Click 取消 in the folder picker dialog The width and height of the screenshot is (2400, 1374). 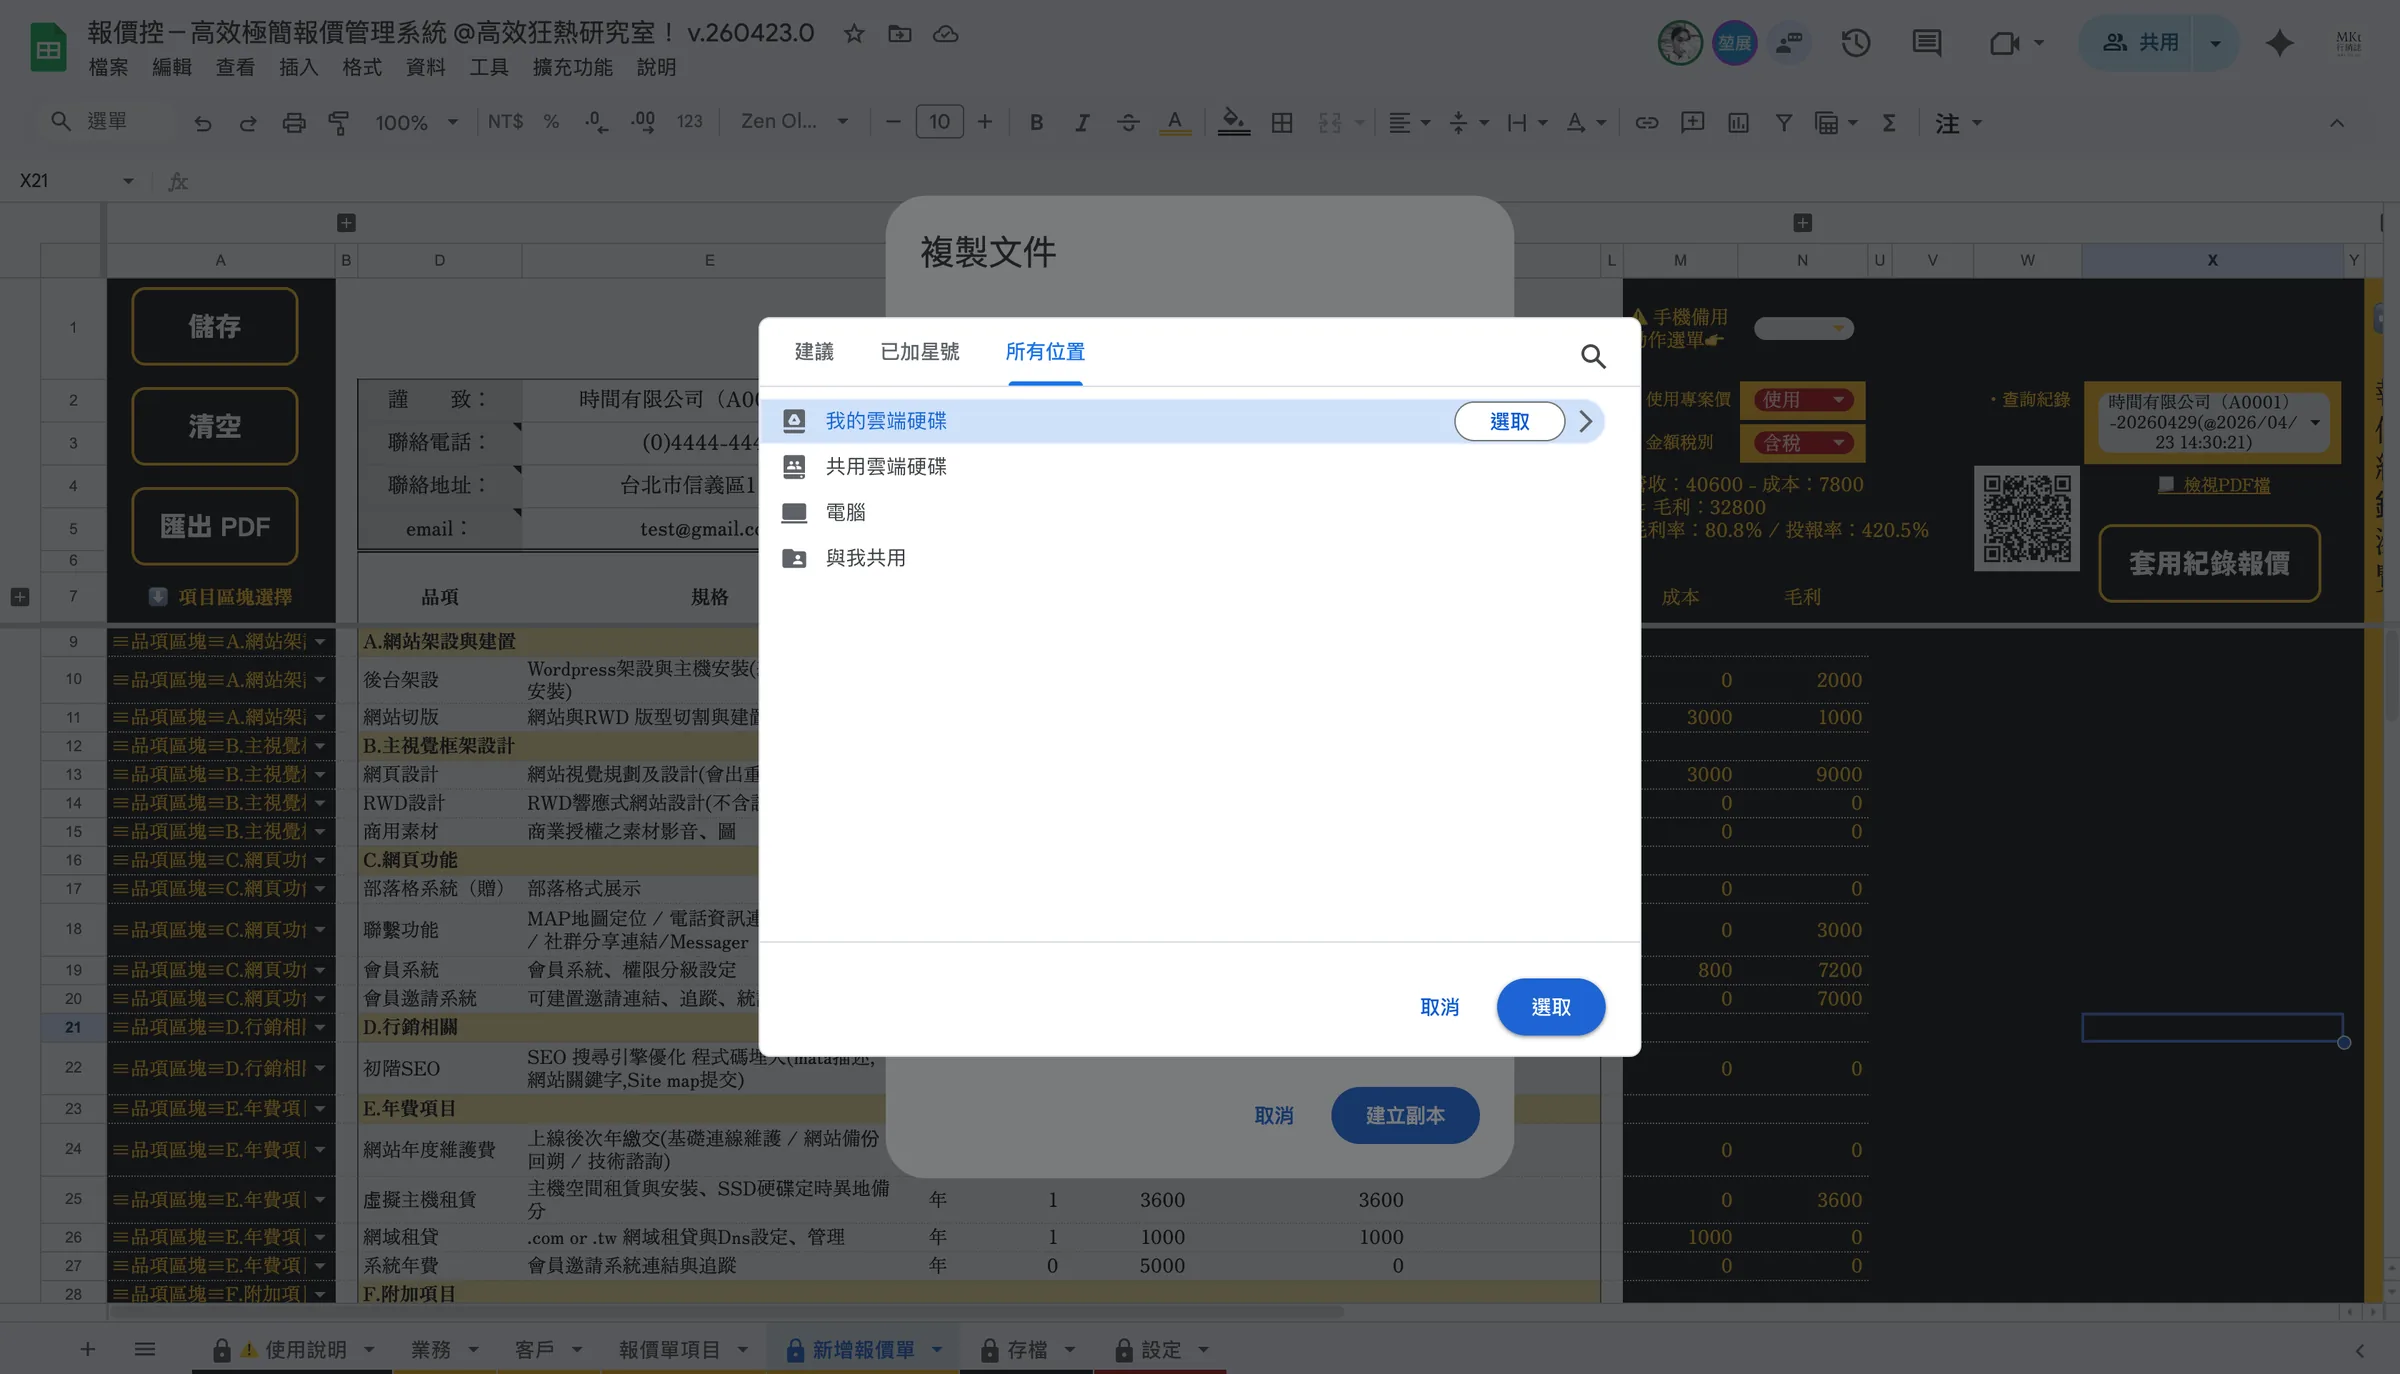[x=1439, y=1007]
